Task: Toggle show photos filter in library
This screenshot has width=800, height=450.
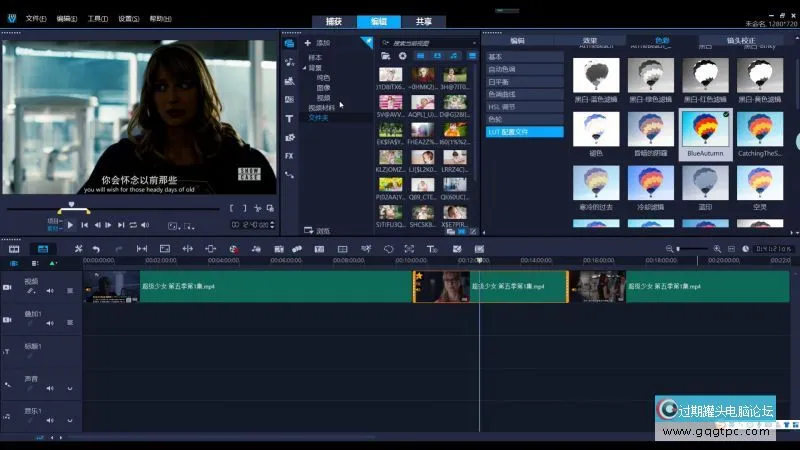Action: pos(437,56)
